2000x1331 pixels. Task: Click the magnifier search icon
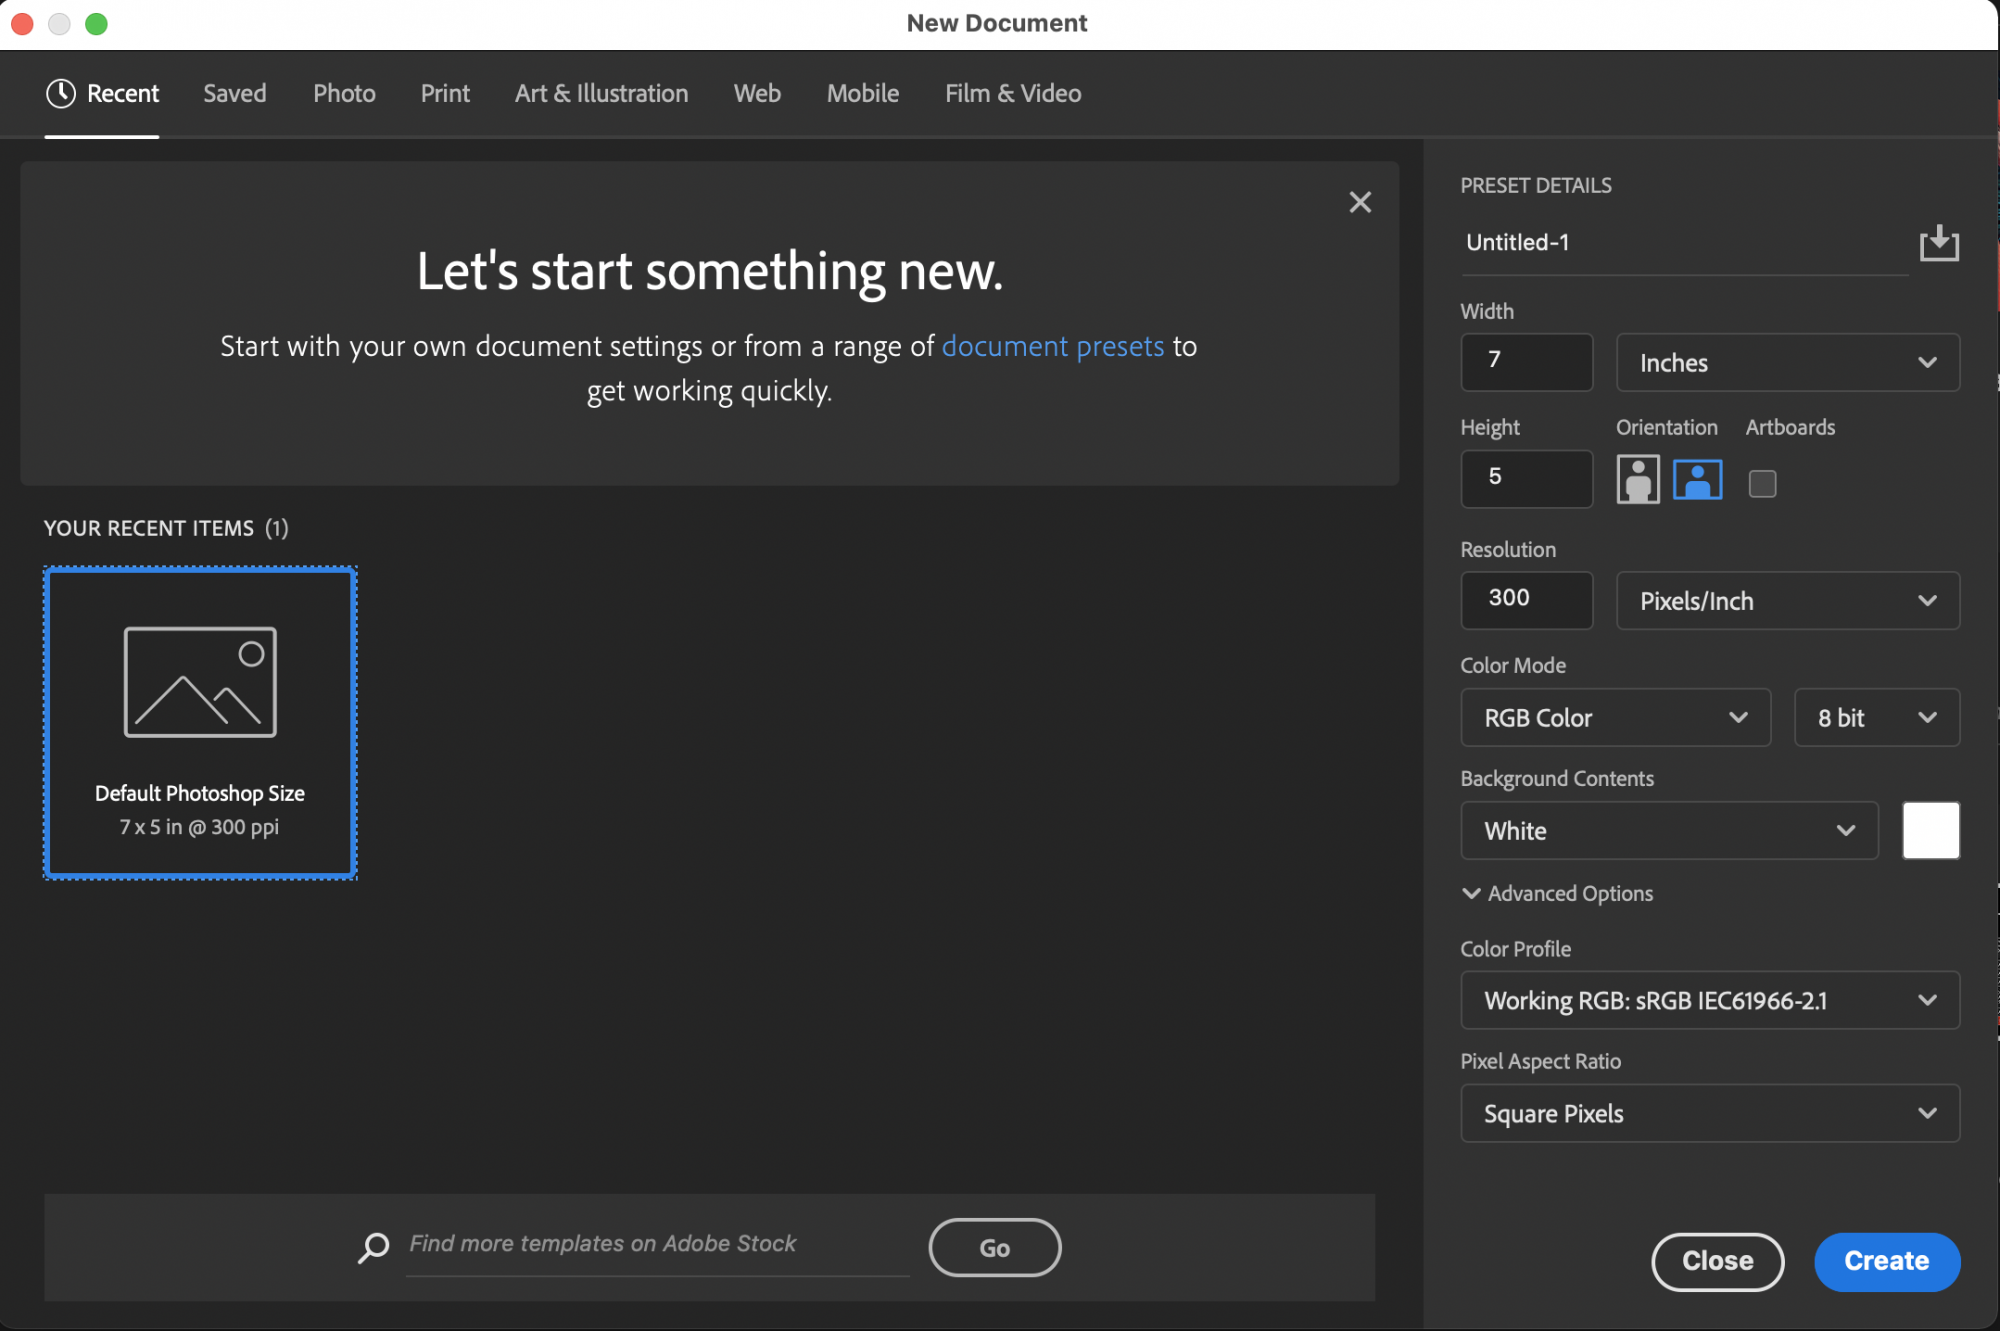373,1246
